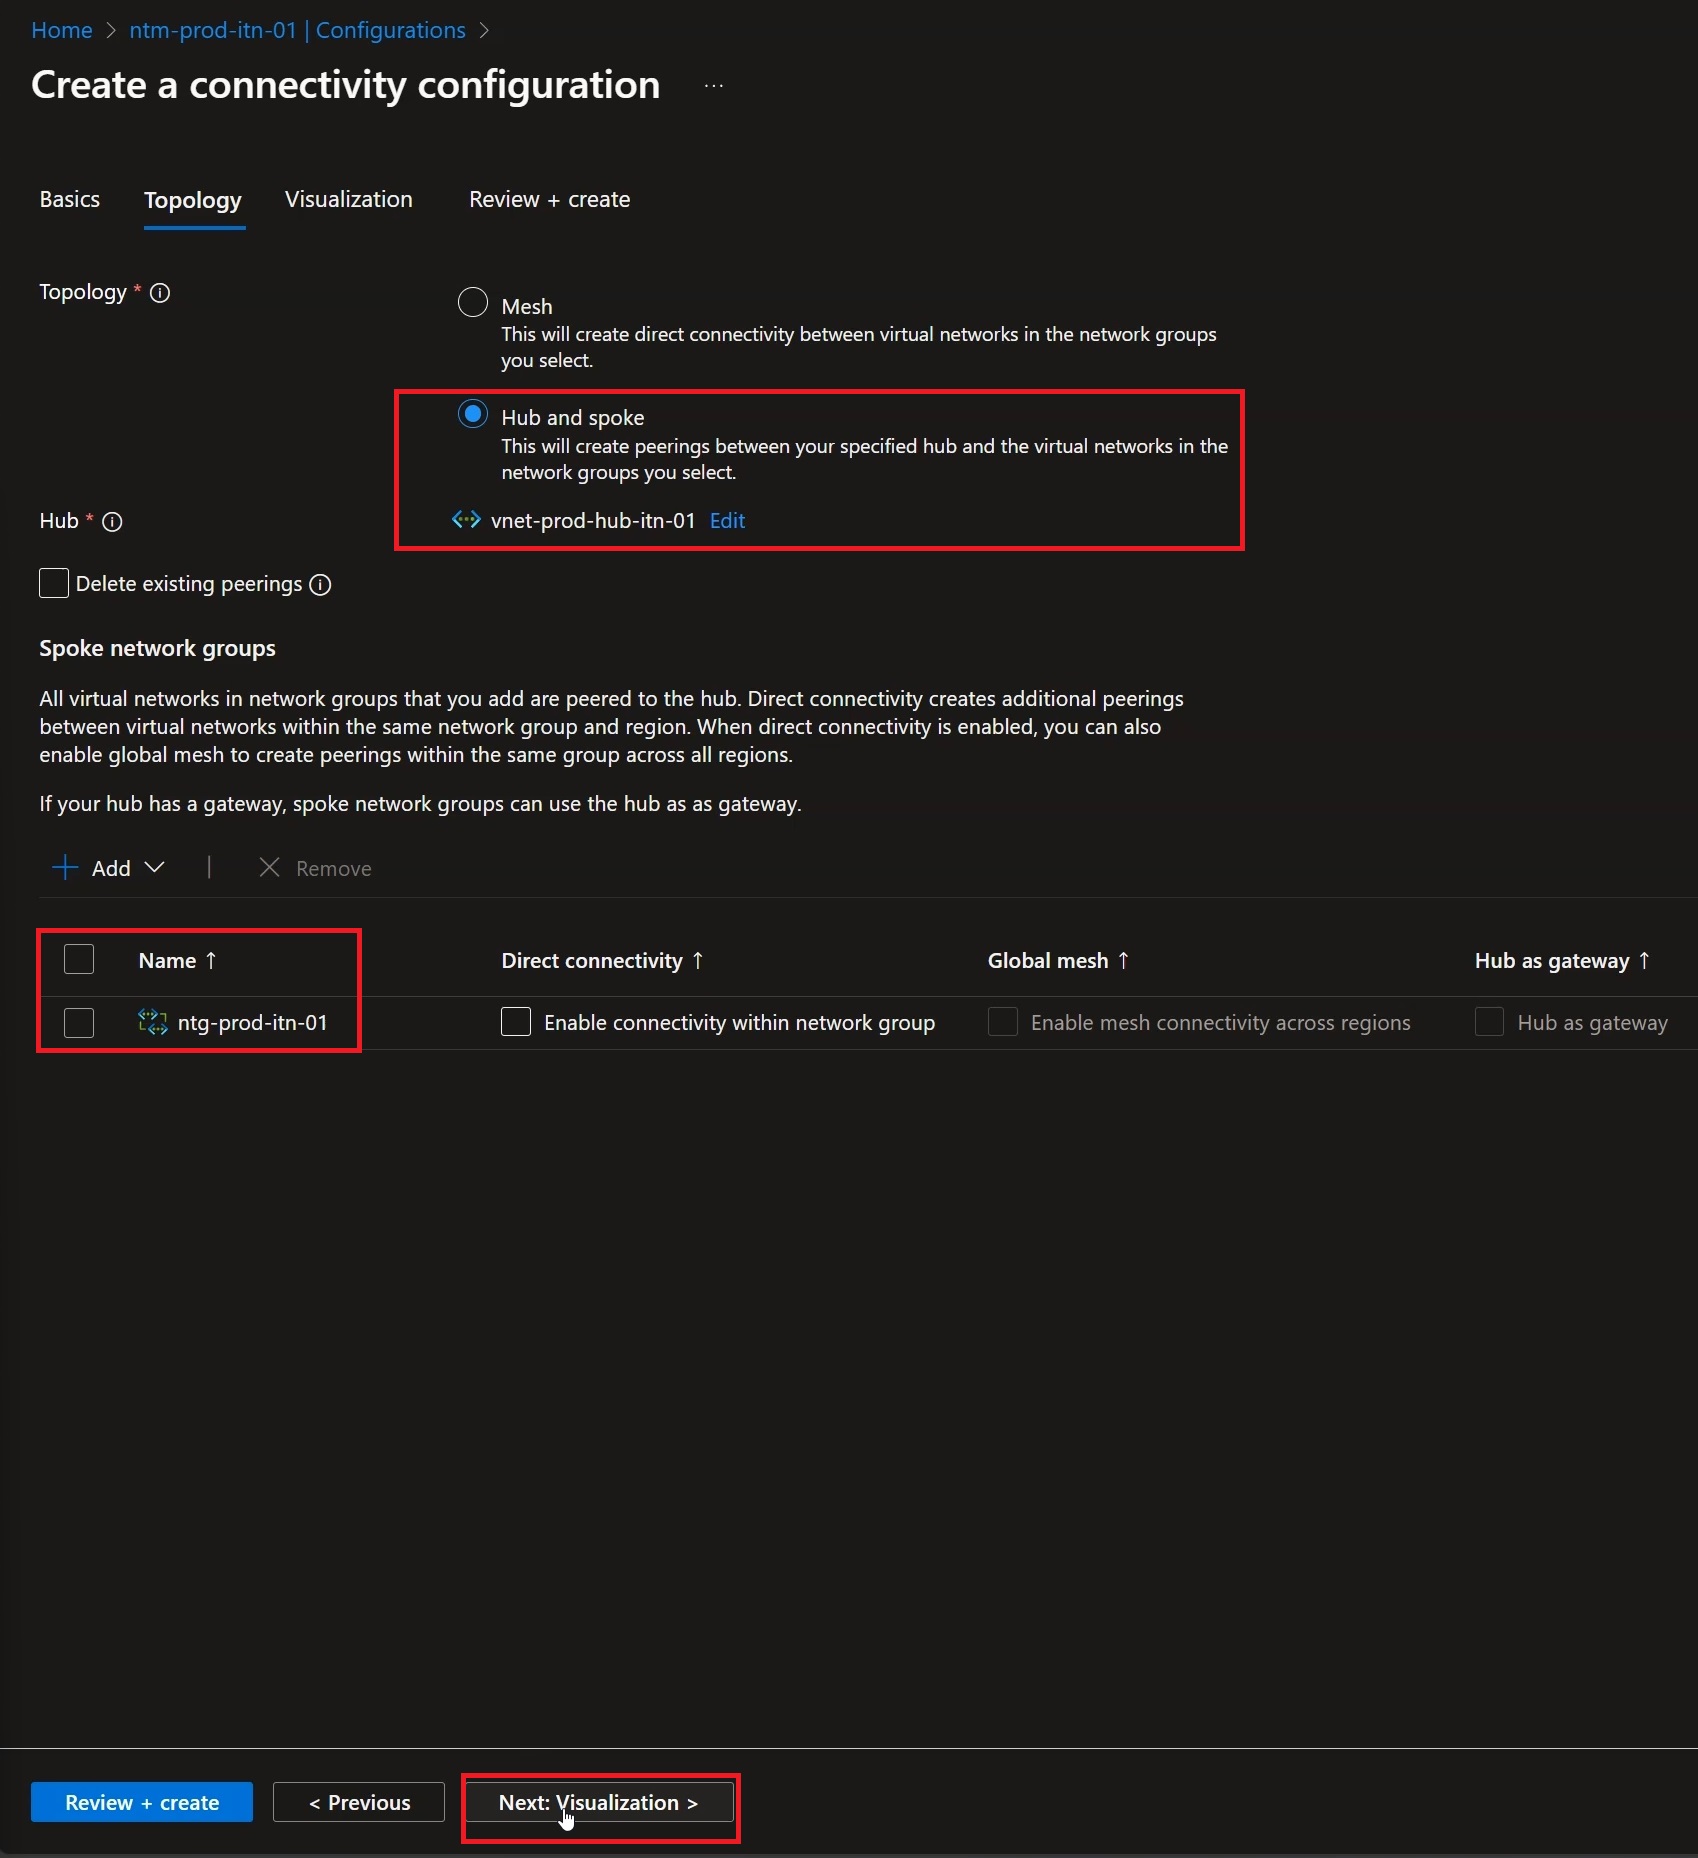Viewport: 1698px width, 1858px height.
Task: Enable connectivity within network group checkbox
Action: click(x=516, y=1021)
